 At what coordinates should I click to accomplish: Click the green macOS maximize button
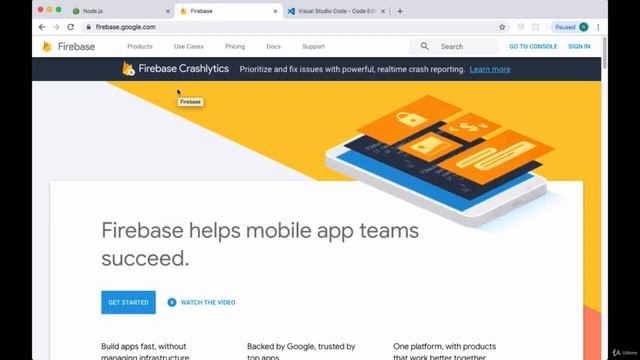(59, 9)
